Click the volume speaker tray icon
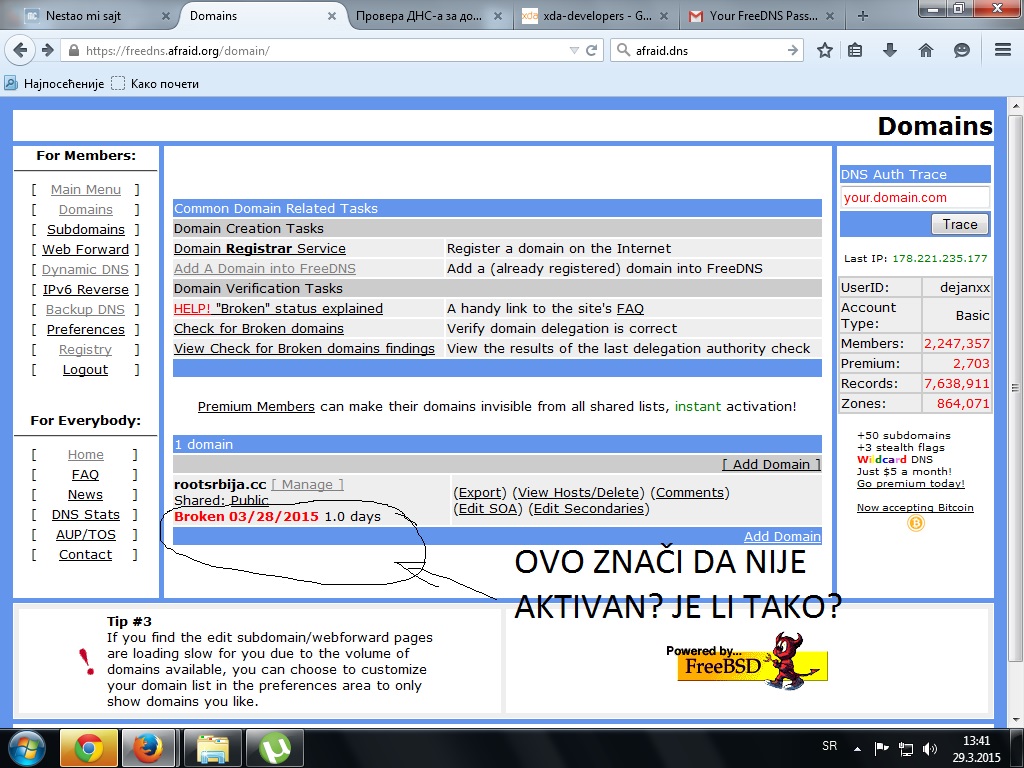This screenshot has width=1024, height=768. [930, 748]
